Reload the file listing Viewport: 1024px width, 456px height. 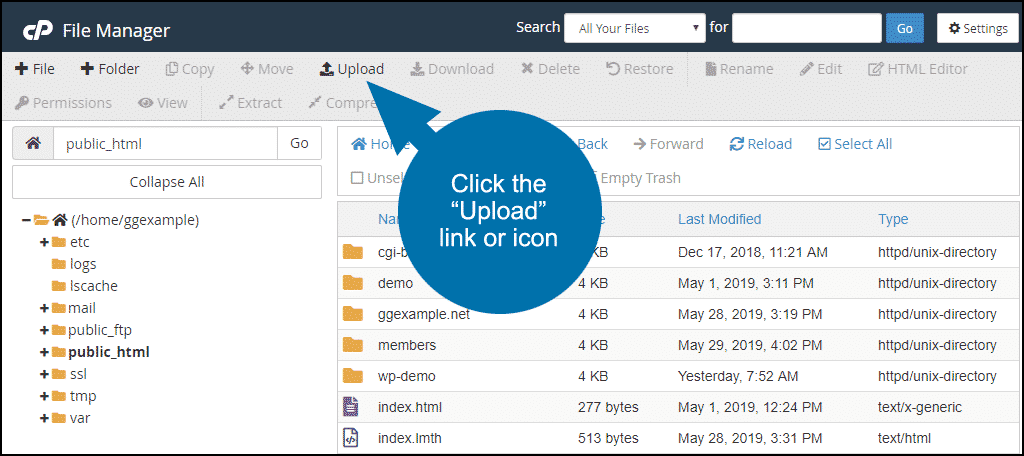click(761, 144)
